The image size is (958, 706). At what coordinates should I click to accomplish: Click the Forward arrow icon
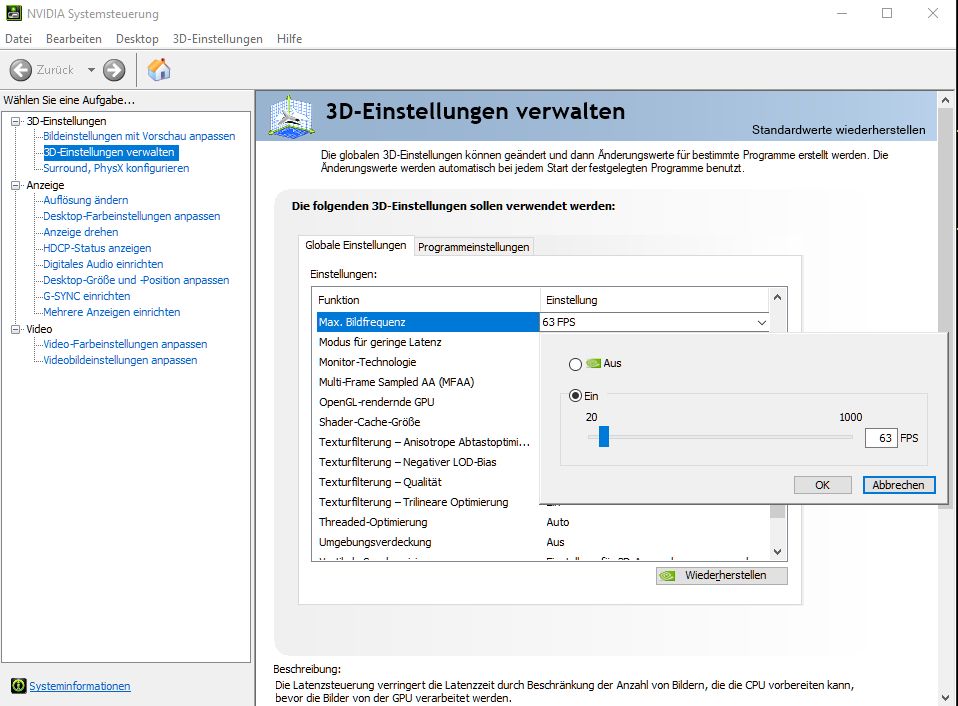(x=114, y=70)
